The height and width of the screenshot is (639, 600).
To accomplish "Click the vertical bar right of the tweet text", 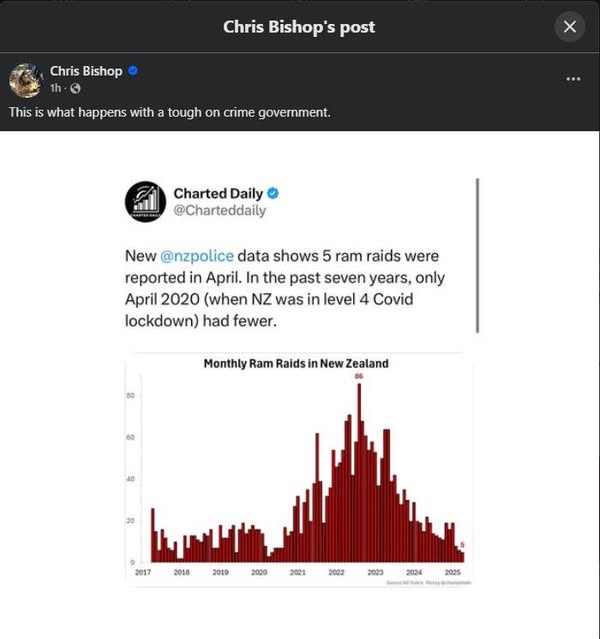I will [477, 256].
